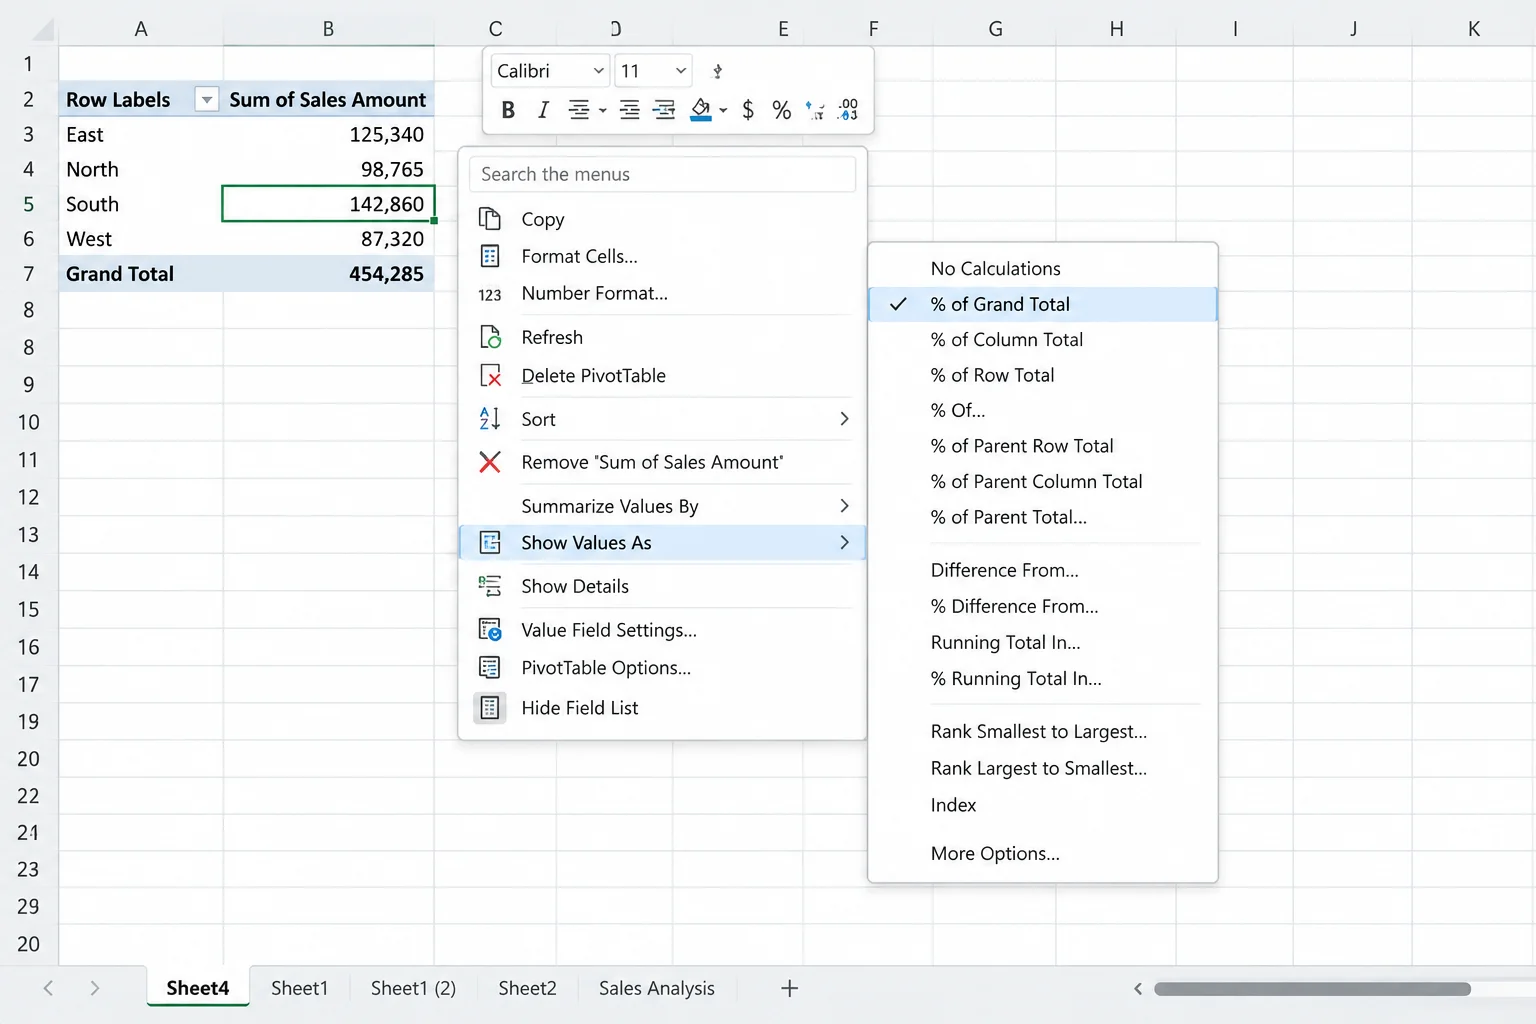
Task: Uncheck the % of Grand Total checkmark
Action: pyautogui.click(x=898, y=304)
